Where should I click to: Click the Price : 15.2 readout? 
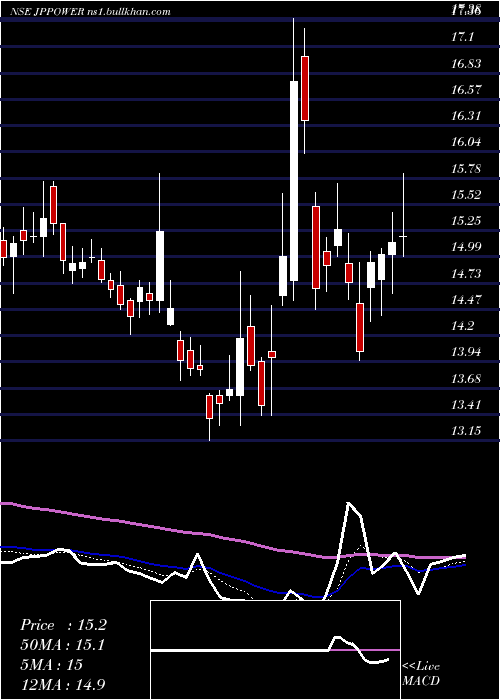pyautogui.click(x=63, y=625)
